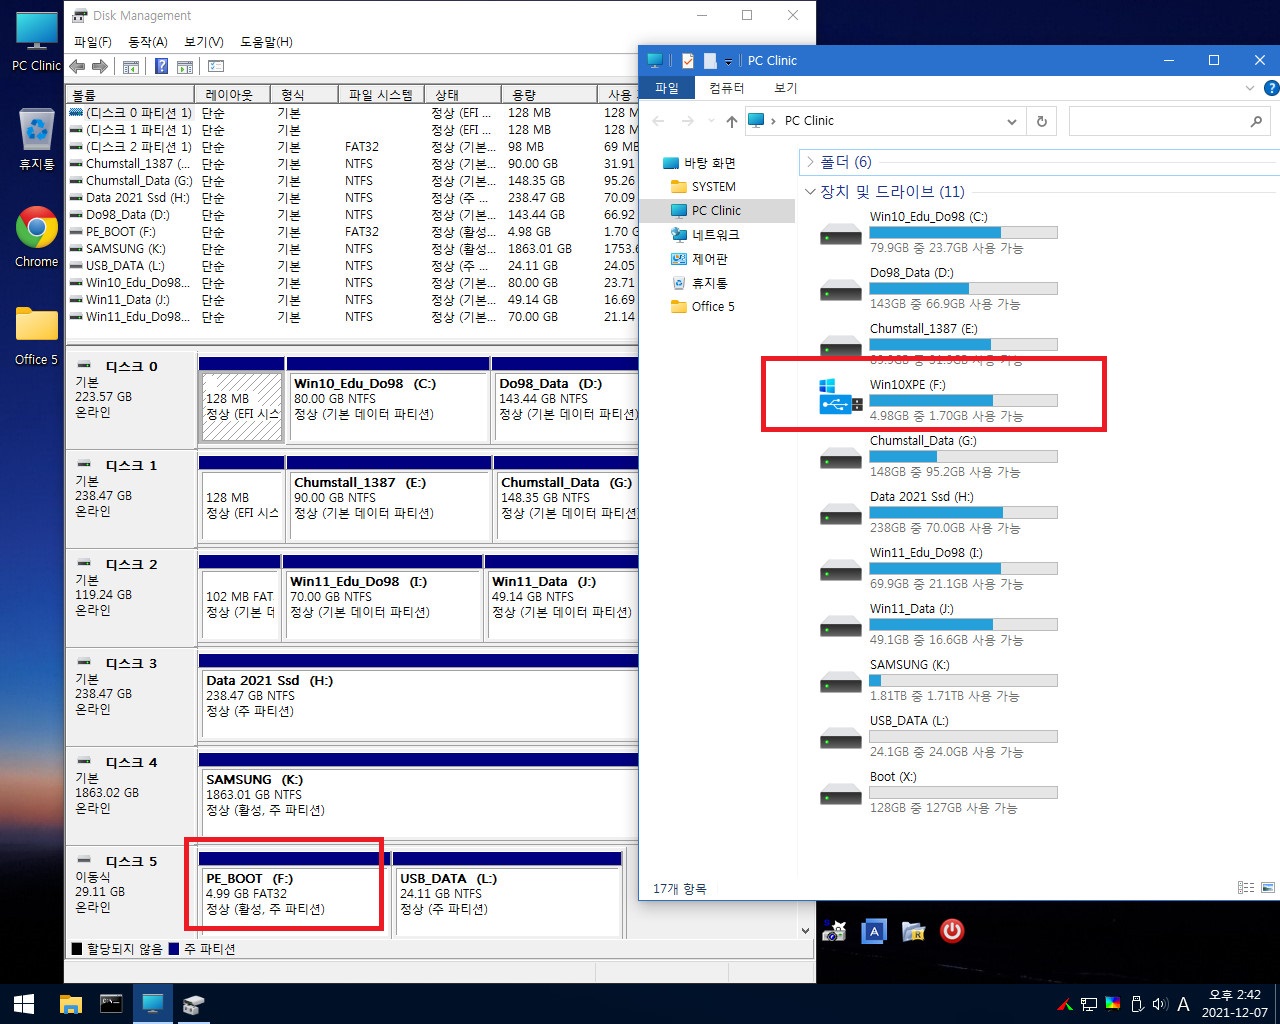Viewport: 1280px width, 1024px height.
Task: Switch explorer to details view in status bar
Action: [x=1246, y=888]
